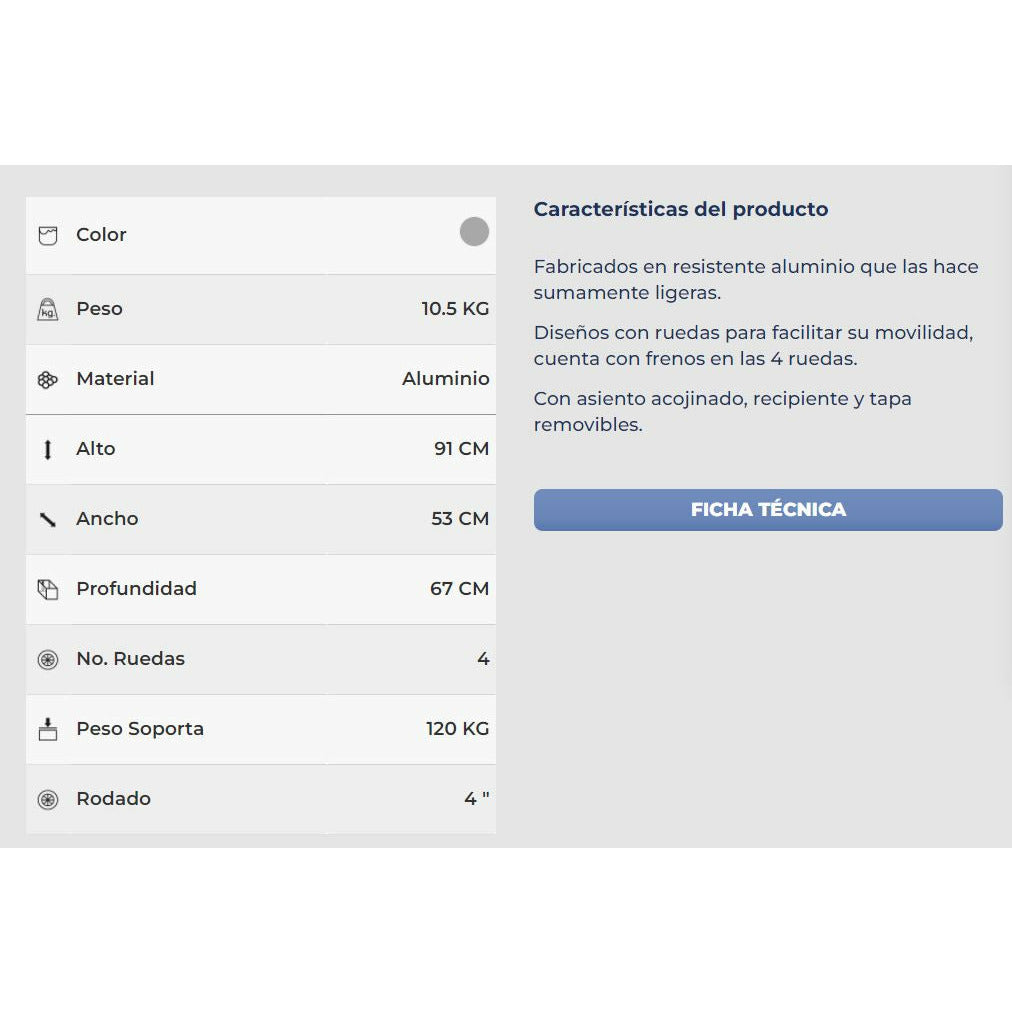The width and height of the screenshot is (1012, 1012).
Task: Click the Material icon
Action: point(47,380)
